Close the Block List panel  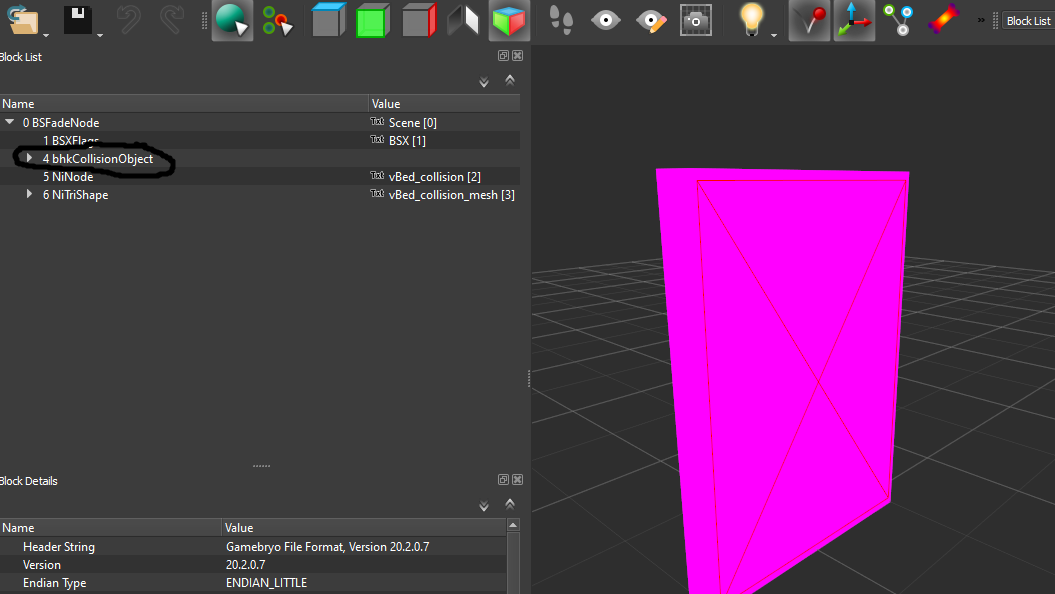point(517,56)
